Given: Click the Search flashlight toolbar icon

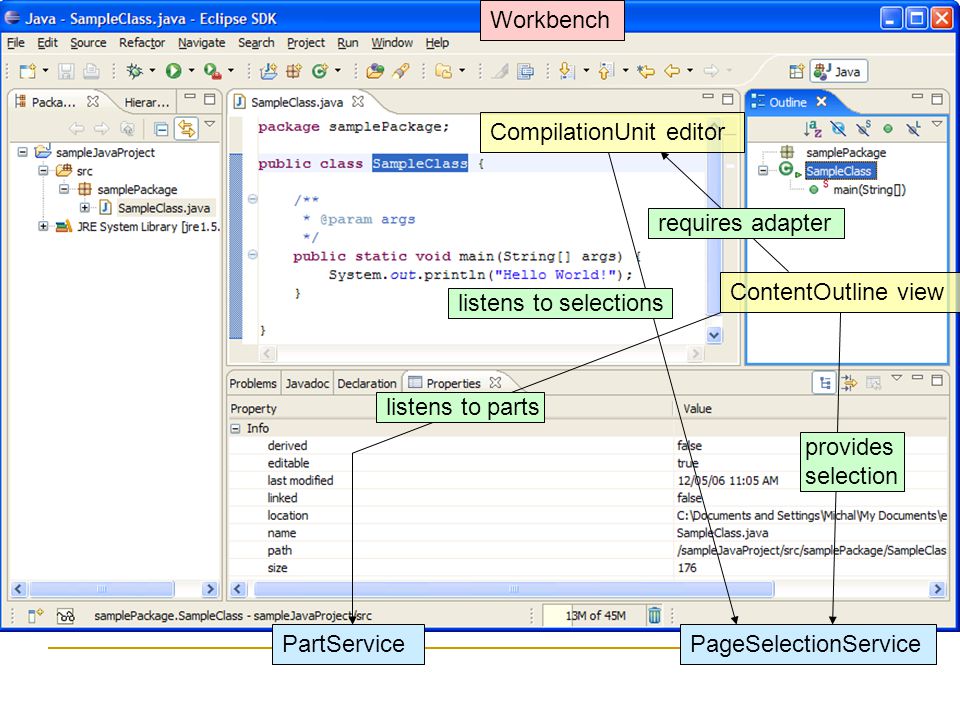Looking at the screenshot, I should (401, 71).
